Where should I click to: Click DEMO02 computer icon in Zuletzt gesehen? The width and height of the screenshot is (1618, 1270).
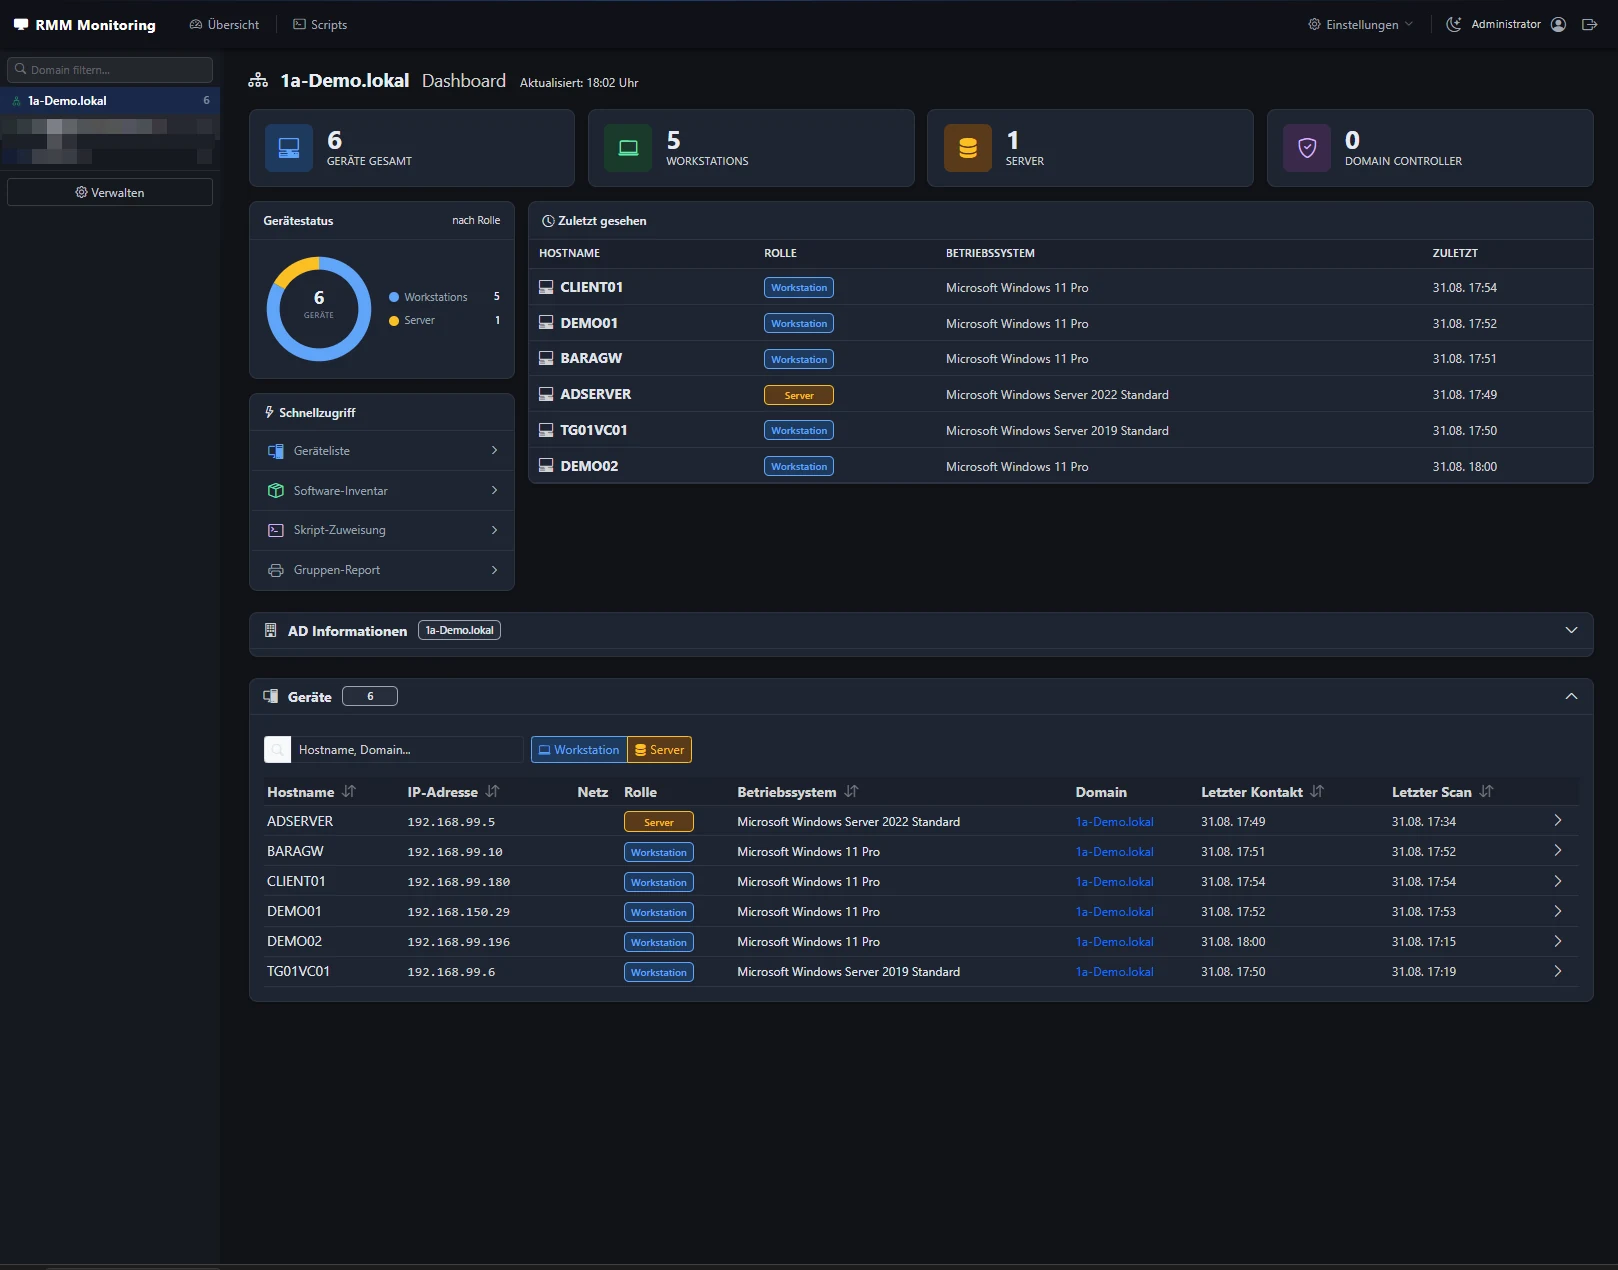(546, 466)
